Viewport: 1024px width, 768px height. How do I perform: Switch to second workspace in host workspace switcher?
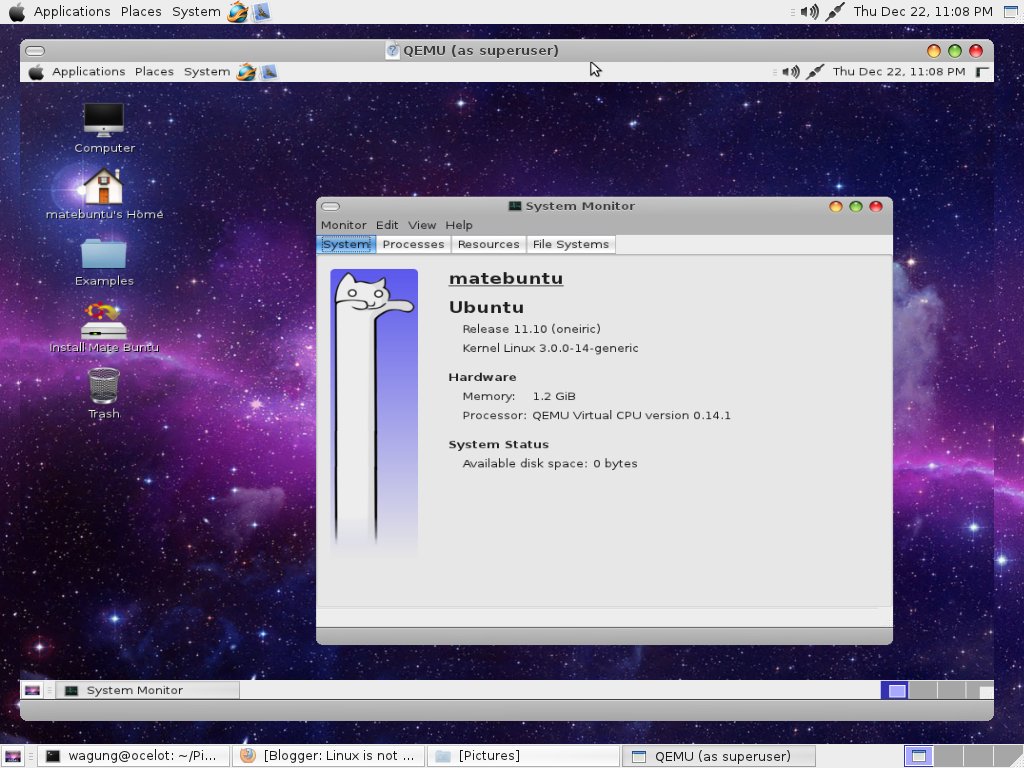click(x=948, y=756)
